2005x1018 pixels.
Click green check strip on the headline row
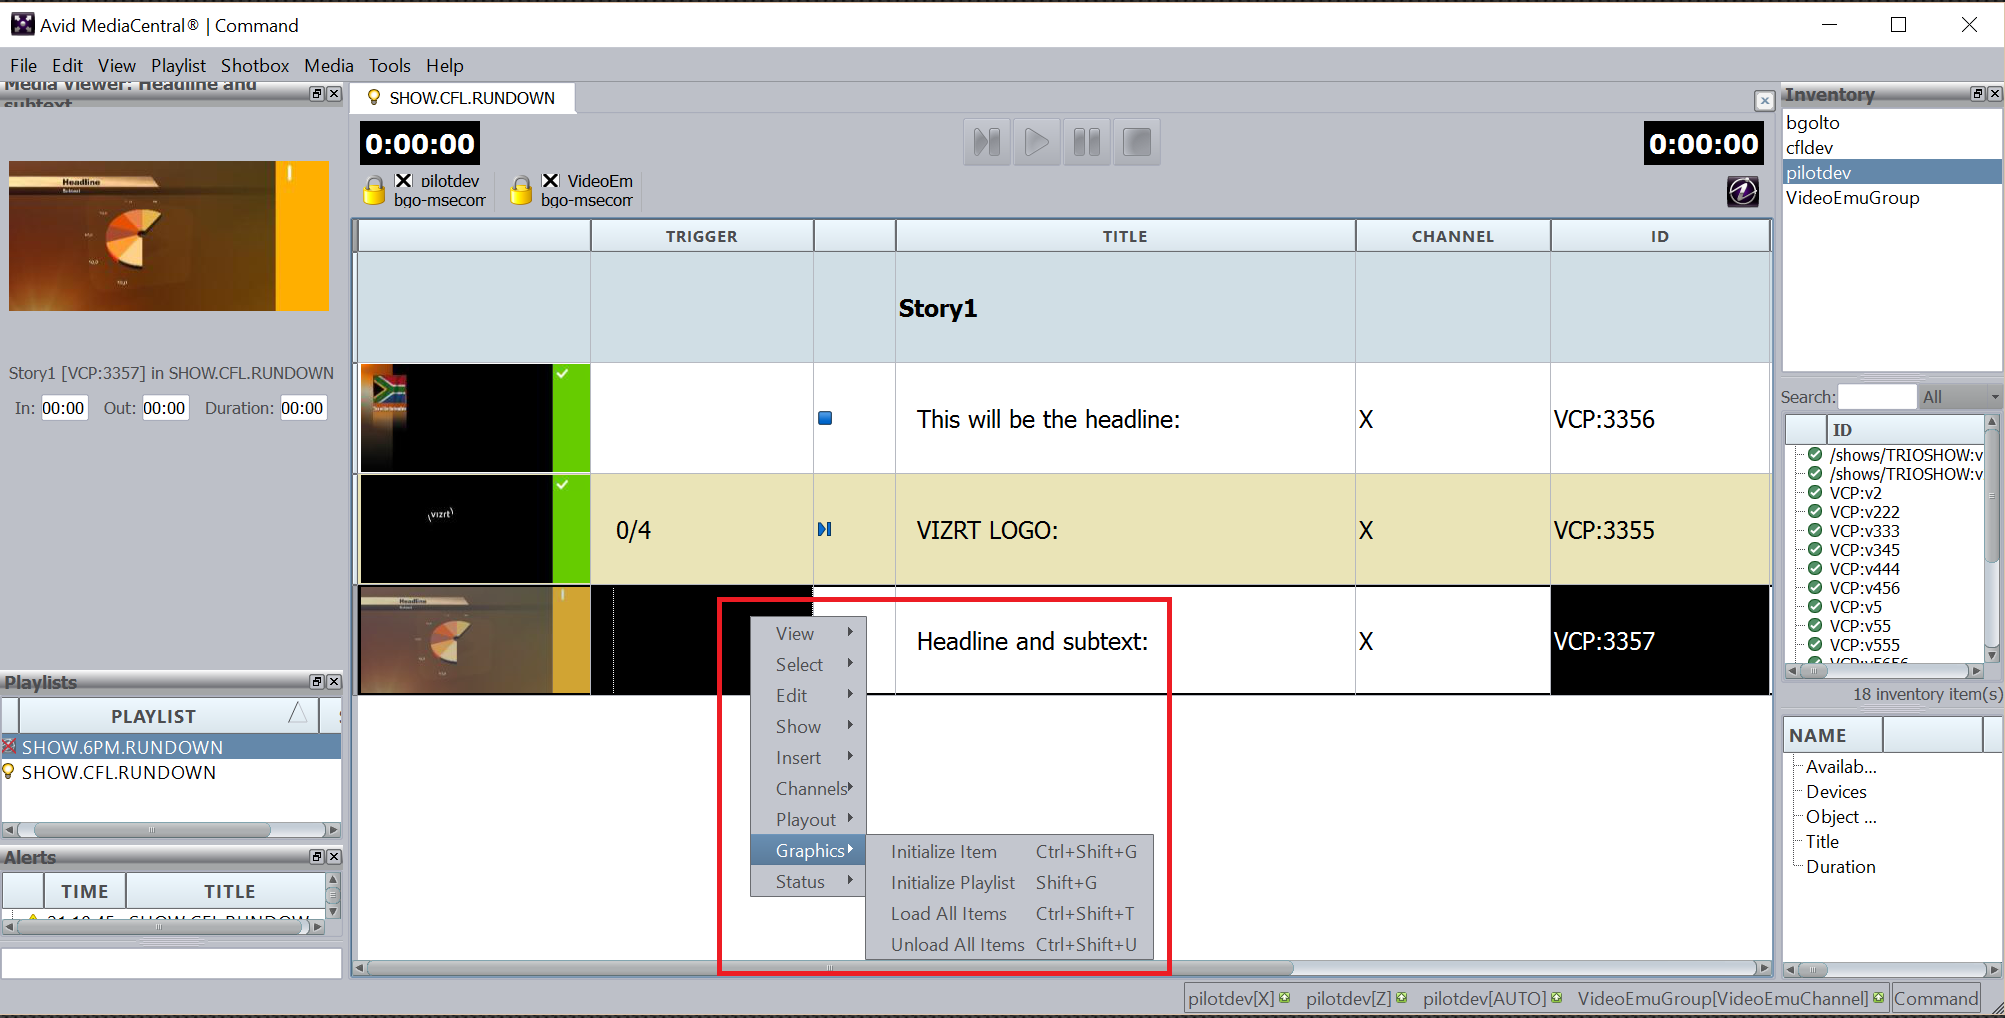[x=571, y=418]
